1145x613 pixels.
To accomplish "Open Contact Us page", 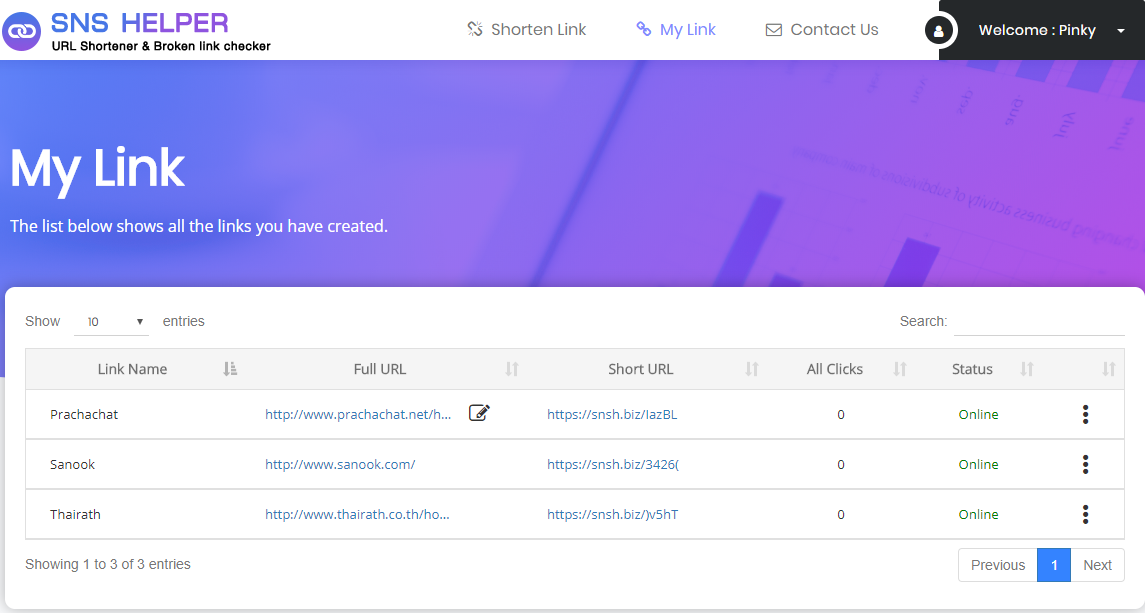I will pos(822,30).
